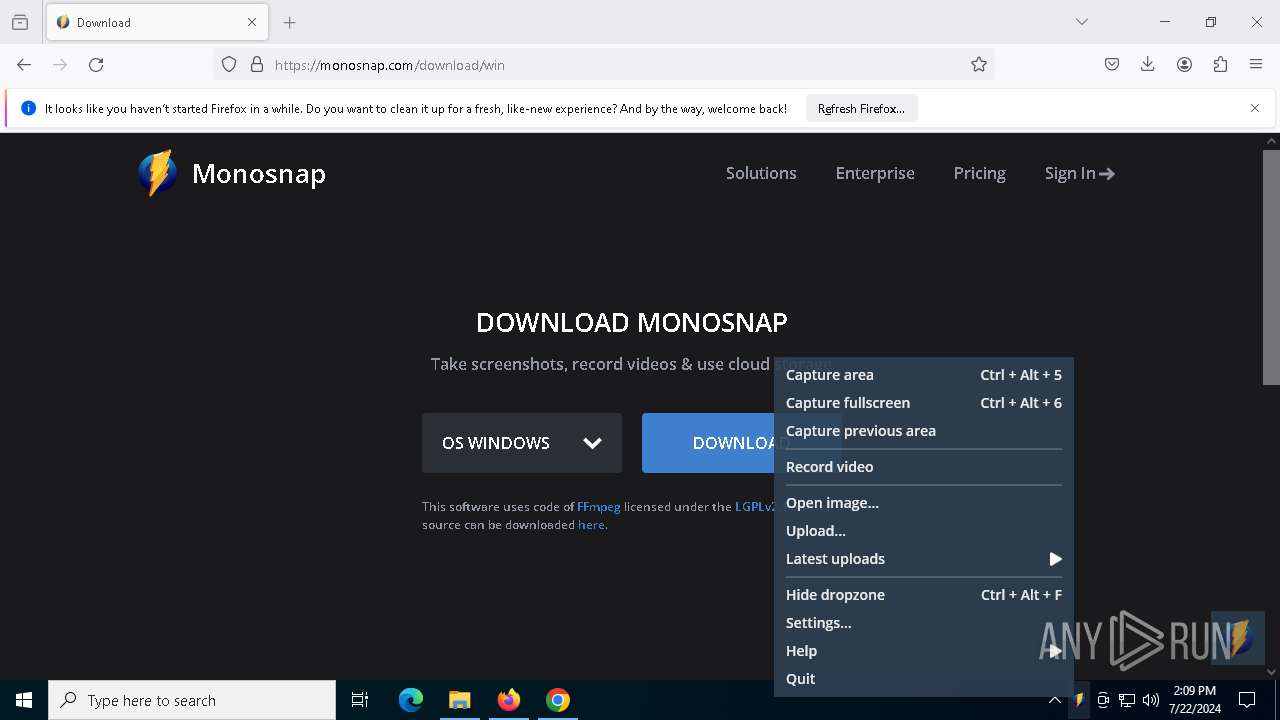The image size is (1280, 720).
Task: Click the Monosnap dropzone floating icon
Action: [1238, 638]
